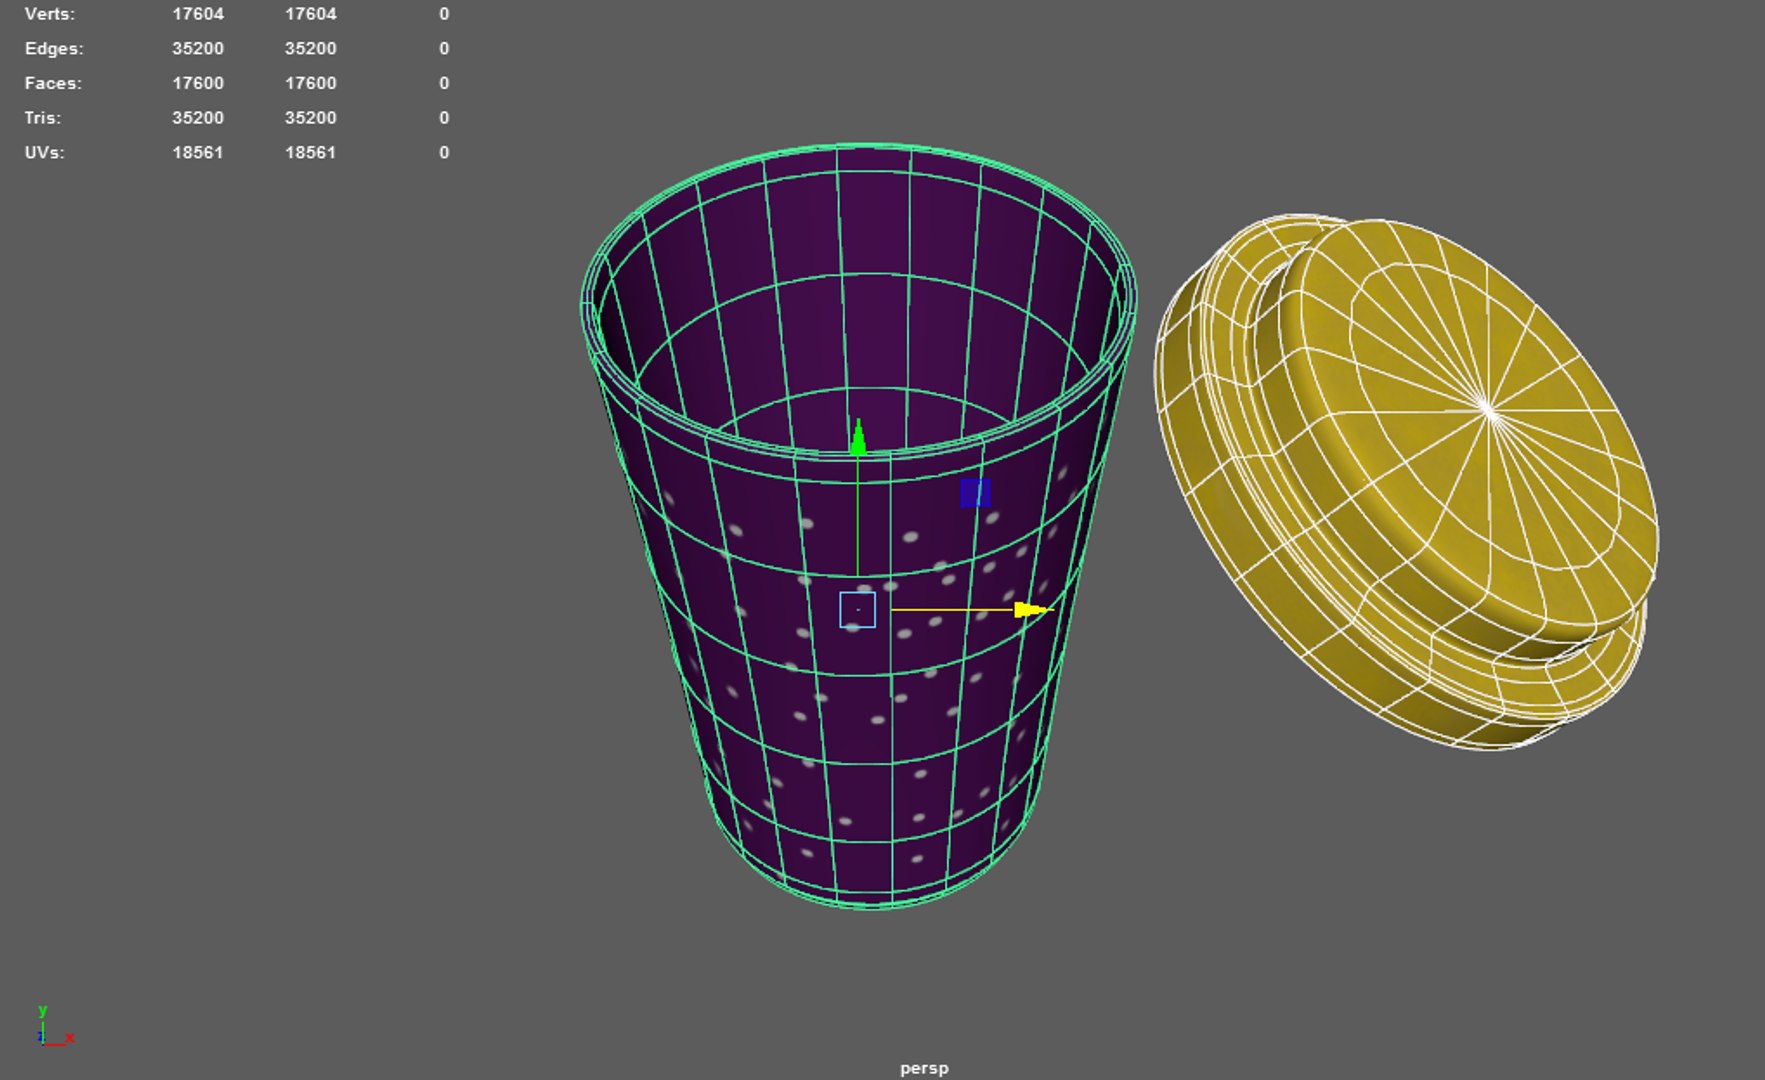Click the blue plane handle on the cup
This screenshot has width=1765, height=1080.
(x=975, y=493)
